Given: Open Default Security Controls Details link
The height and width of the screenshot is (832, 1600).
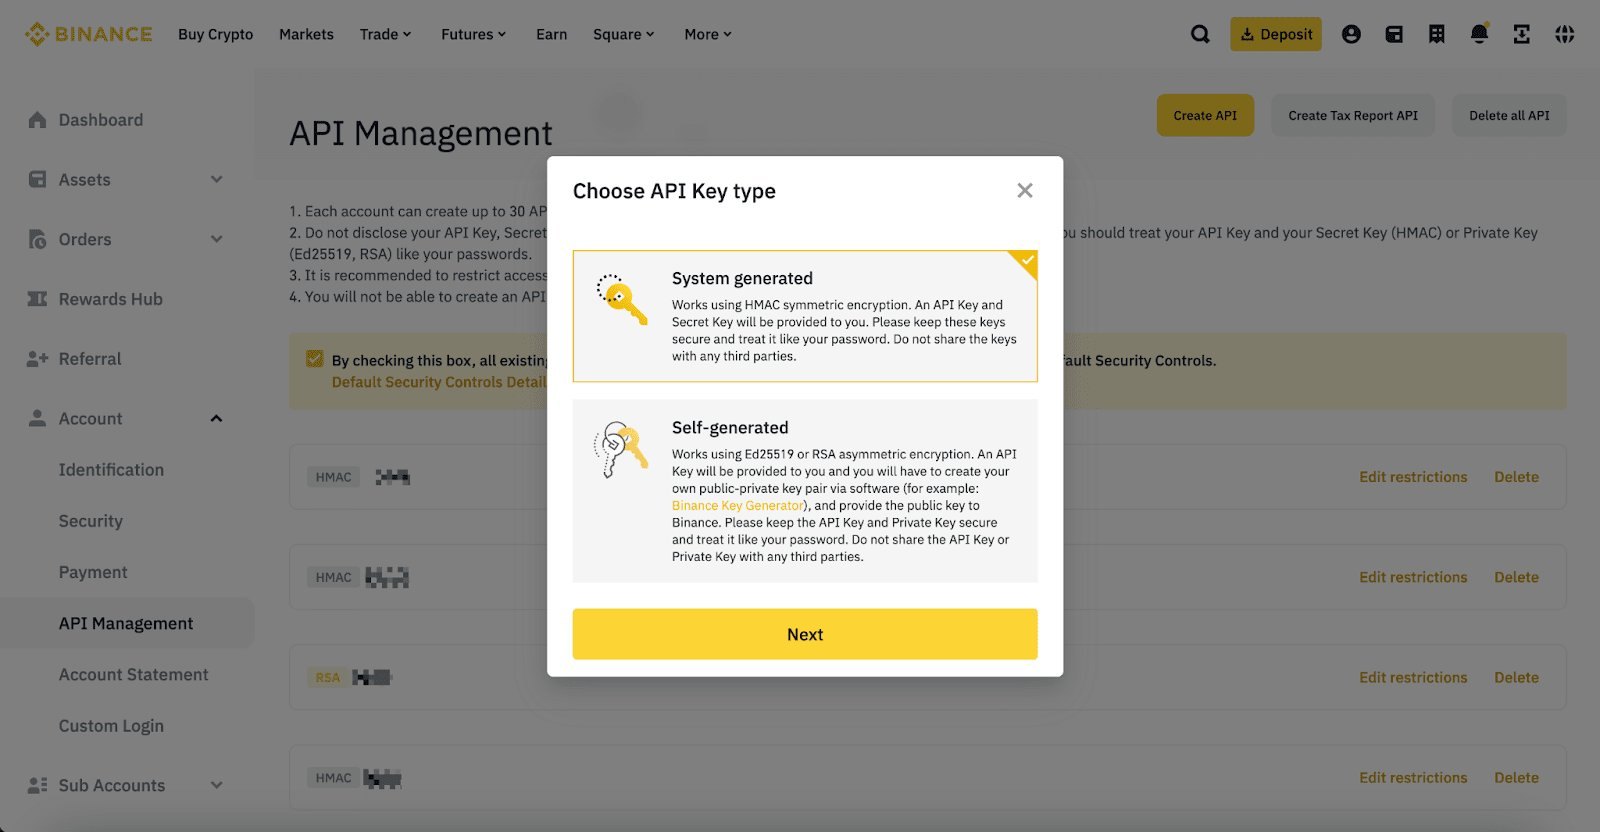Looking at the screenshot, I should [x=439, y=382].
